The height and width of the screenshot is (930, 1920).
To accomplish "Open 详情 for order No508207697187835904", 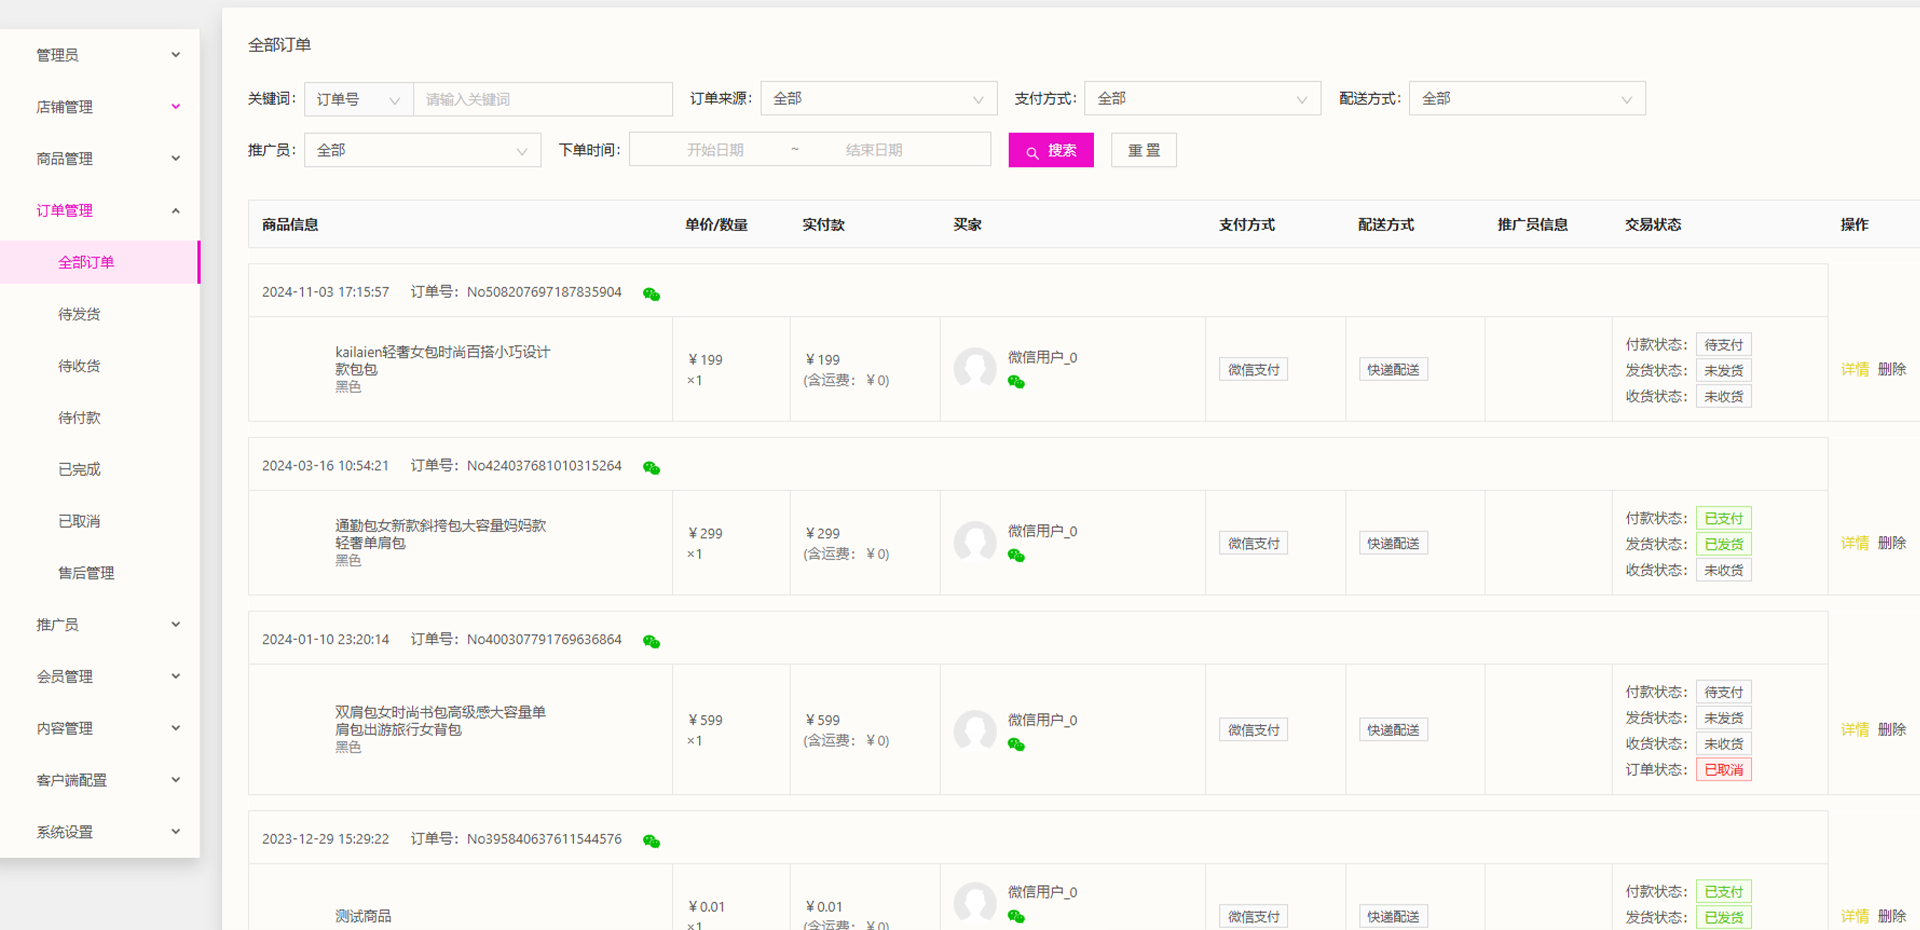I will (1855, 369).
